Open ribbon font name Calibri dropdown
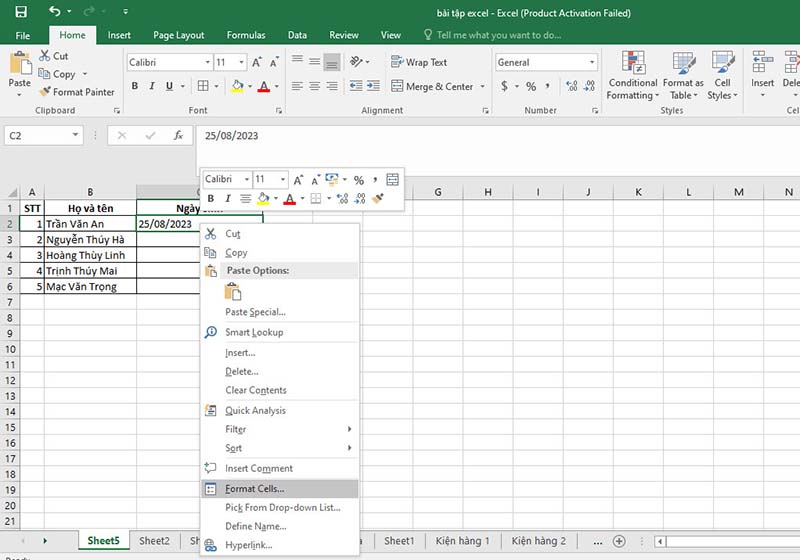 click(x=208, y=62)
